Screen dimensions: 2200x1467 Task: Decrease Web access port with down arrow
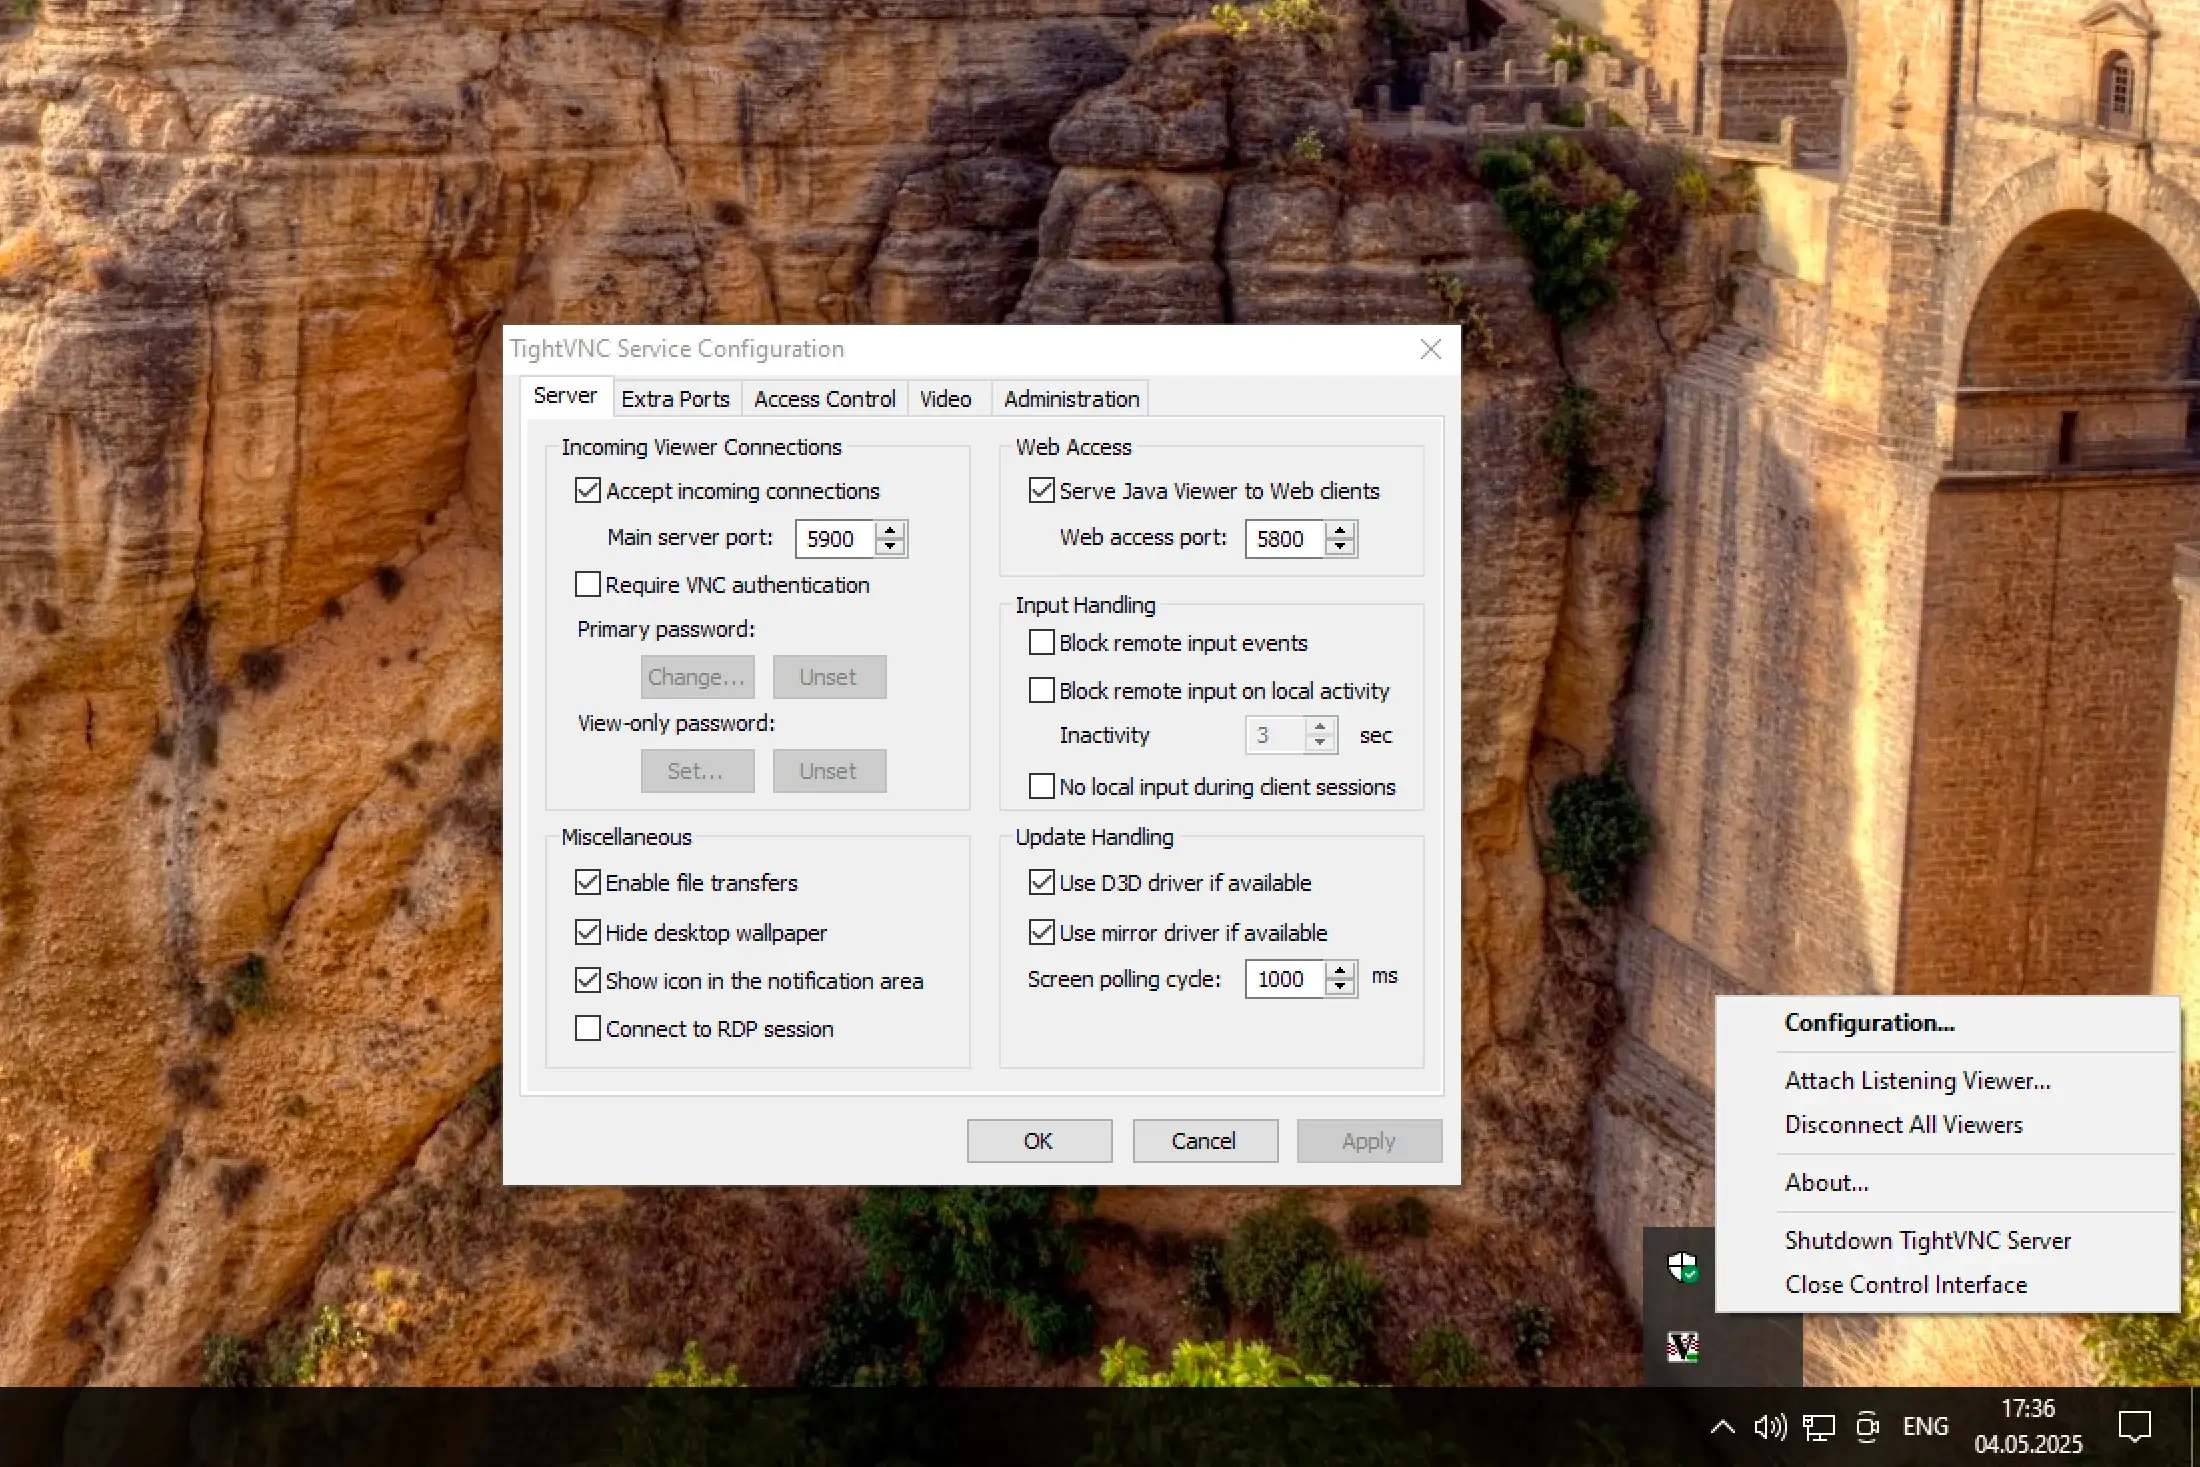tap(1340, 547)
